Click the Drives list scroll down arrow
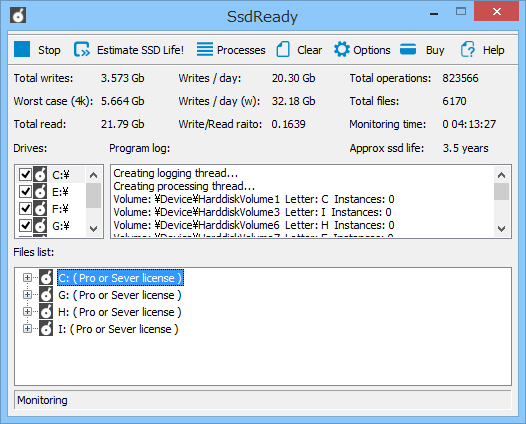The width and height of the screenshot is (526, 424). 94,229
